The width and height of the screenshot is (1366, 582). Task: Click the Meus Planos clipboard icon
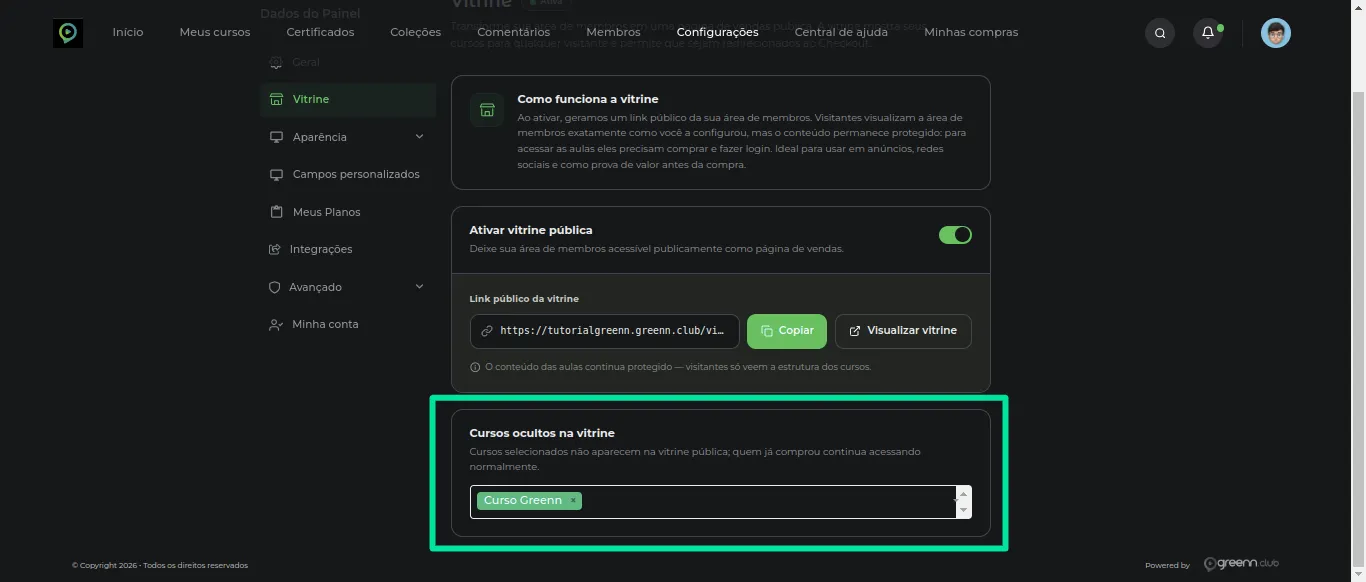pos(277,212)
